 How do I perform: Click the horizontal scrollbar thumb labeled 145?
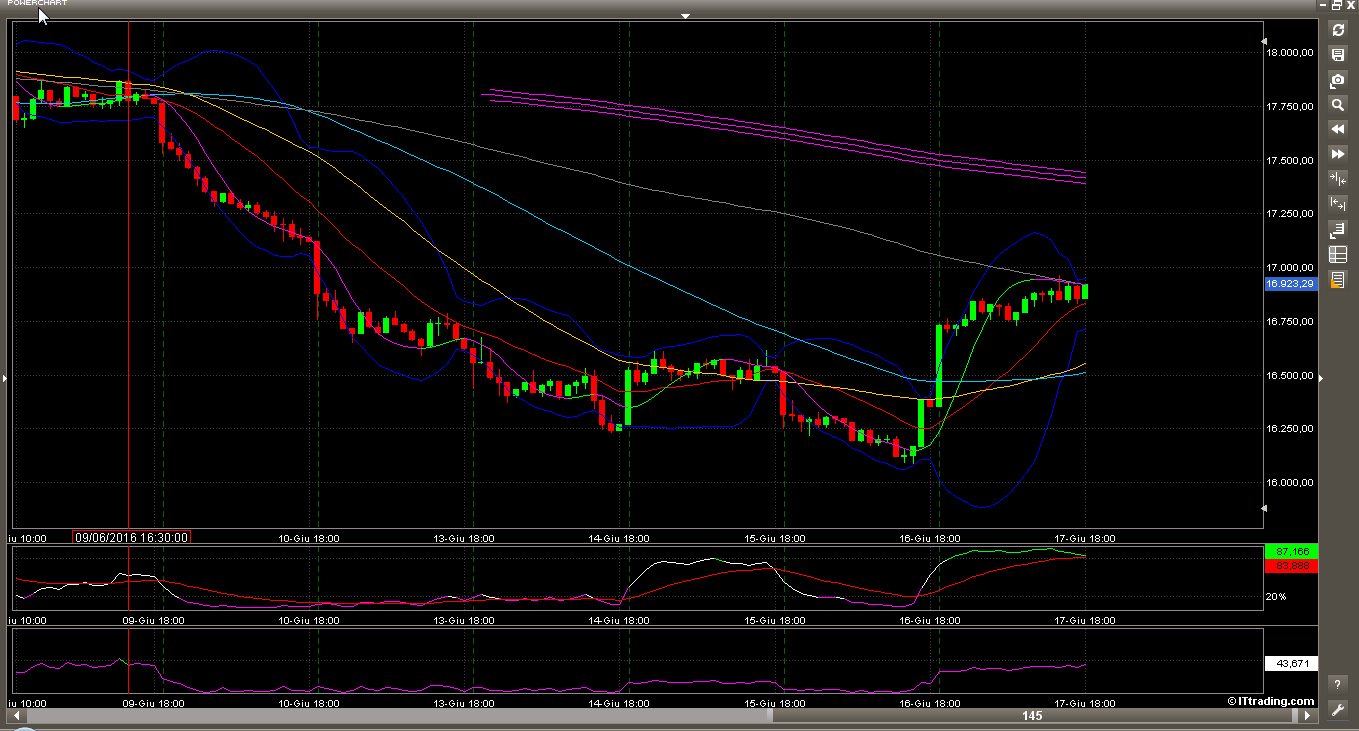point(1033,716)
